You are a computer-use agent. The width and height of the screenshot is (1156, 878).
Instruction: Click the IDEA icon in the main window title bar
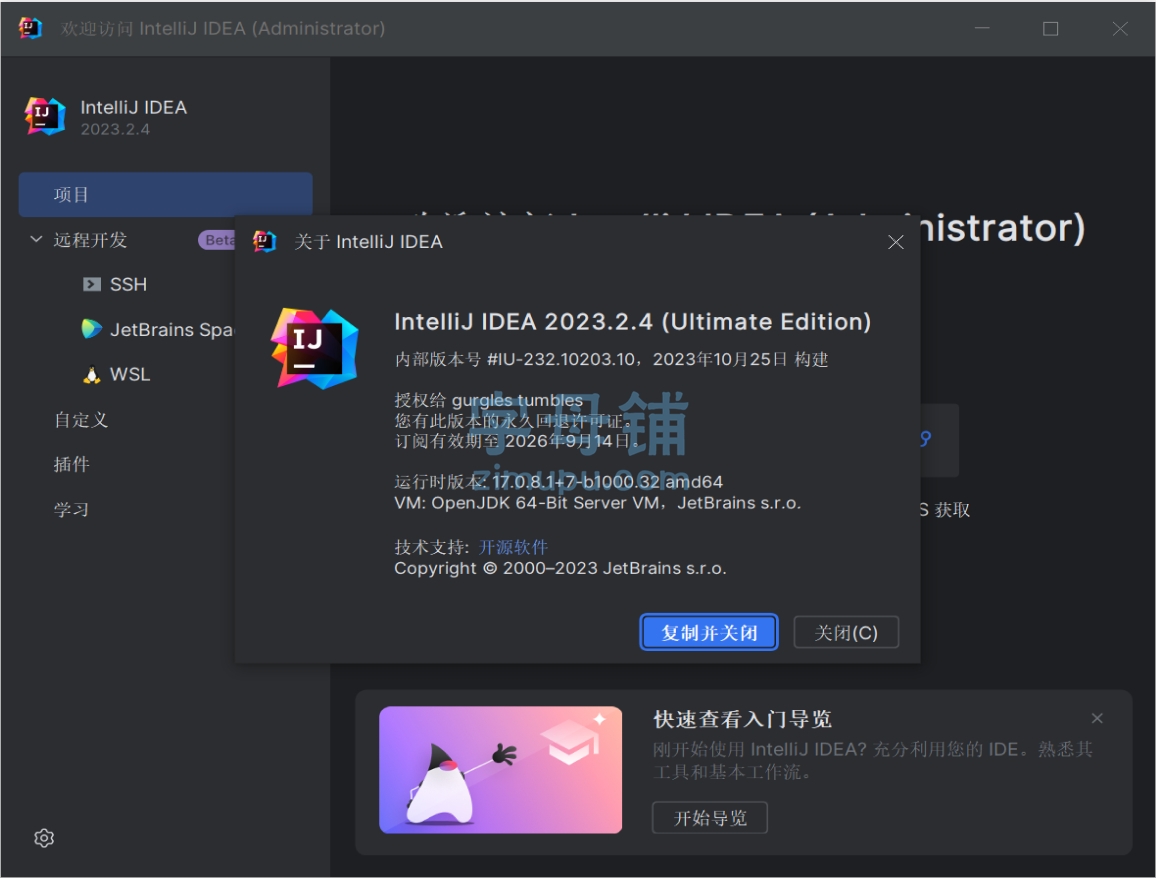pyautogui.click(x=29, y=28)
